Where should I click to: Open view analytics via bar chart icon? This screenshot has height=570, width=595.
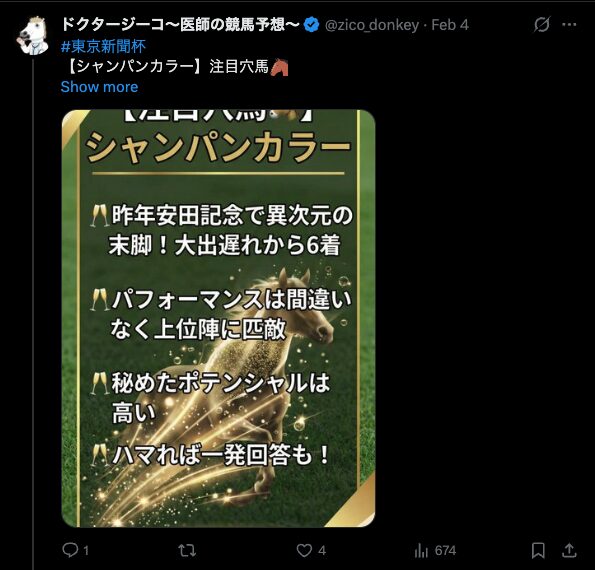point(421,550)
